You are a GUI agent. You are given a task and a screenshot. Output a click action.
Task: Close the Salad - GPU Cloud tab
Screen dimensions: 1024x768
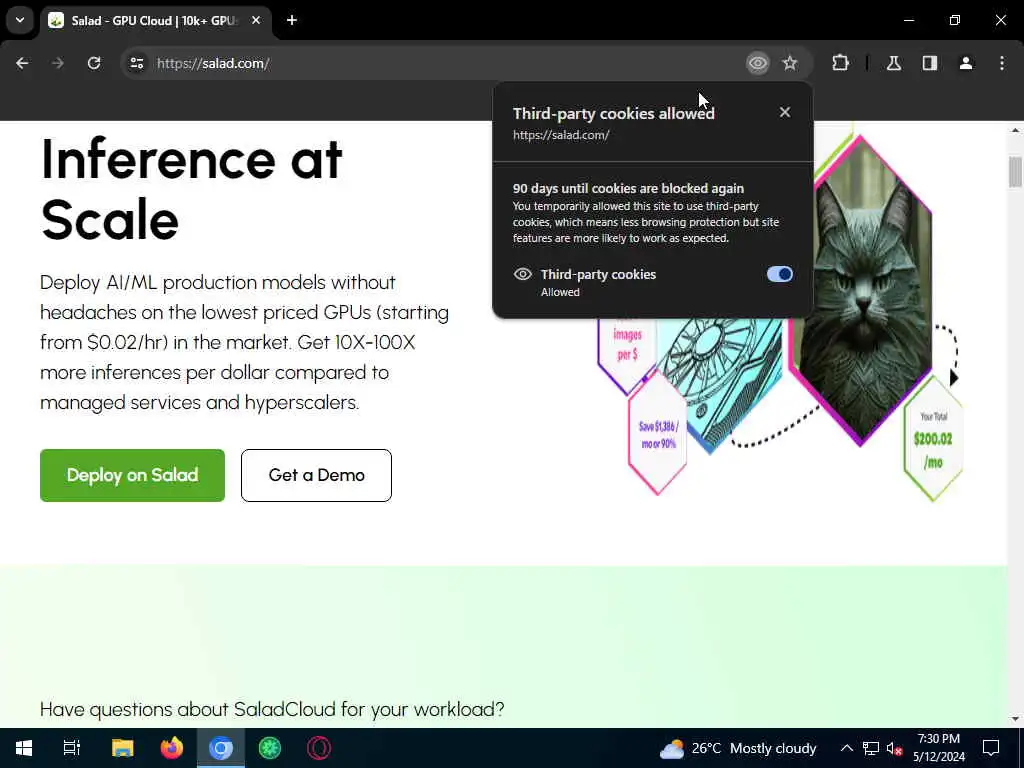pos(256,21)
